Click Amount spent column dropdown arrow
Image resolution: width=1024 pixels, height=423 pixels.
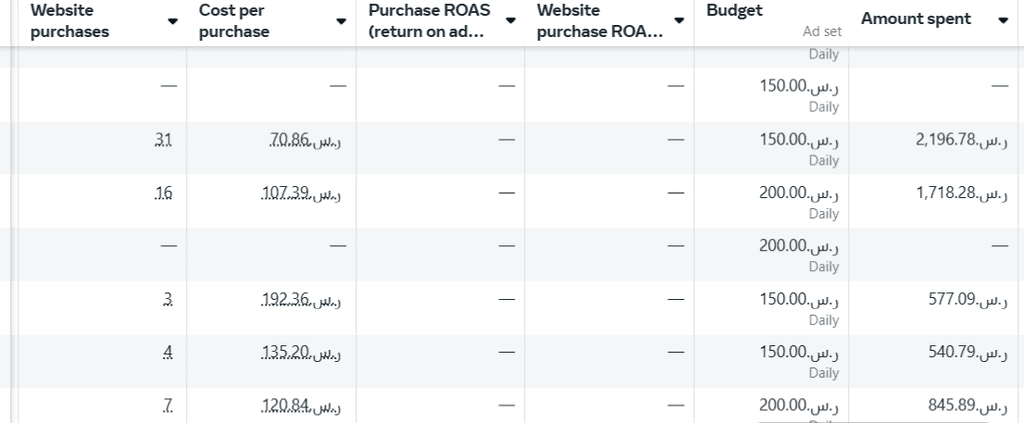point(1003,21)
